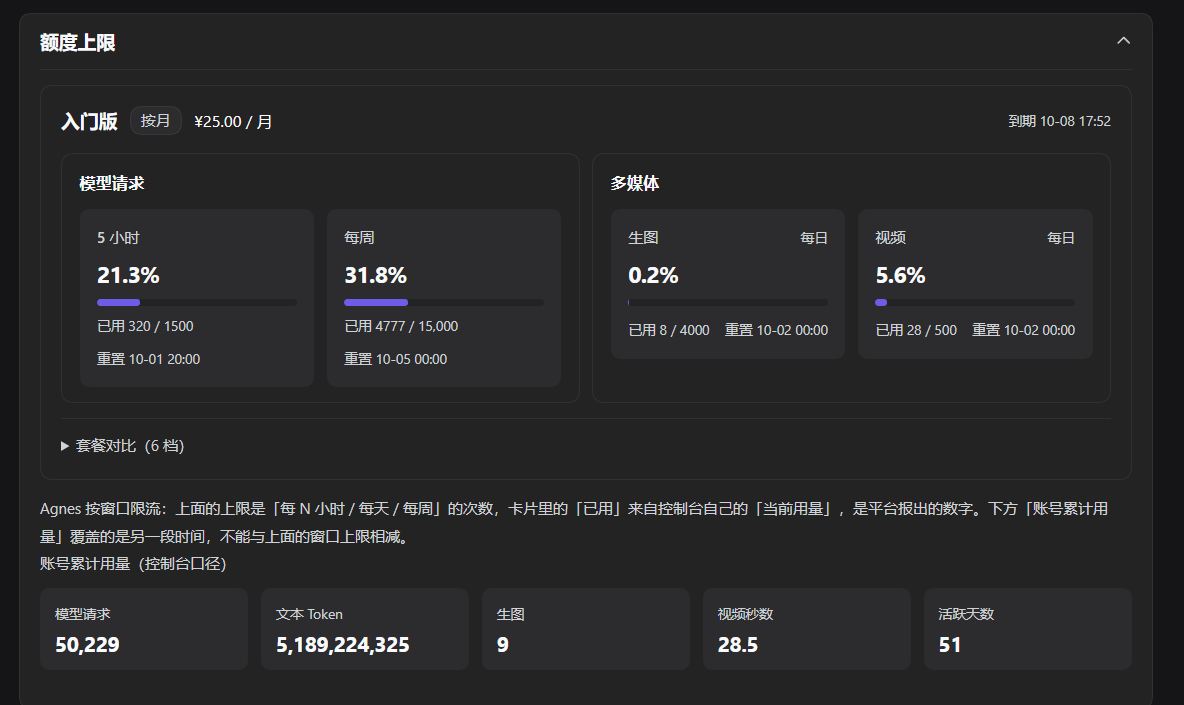The image size is (1184, 705).
Task: Click the 视频秒数 label
Action: (745, 614)
